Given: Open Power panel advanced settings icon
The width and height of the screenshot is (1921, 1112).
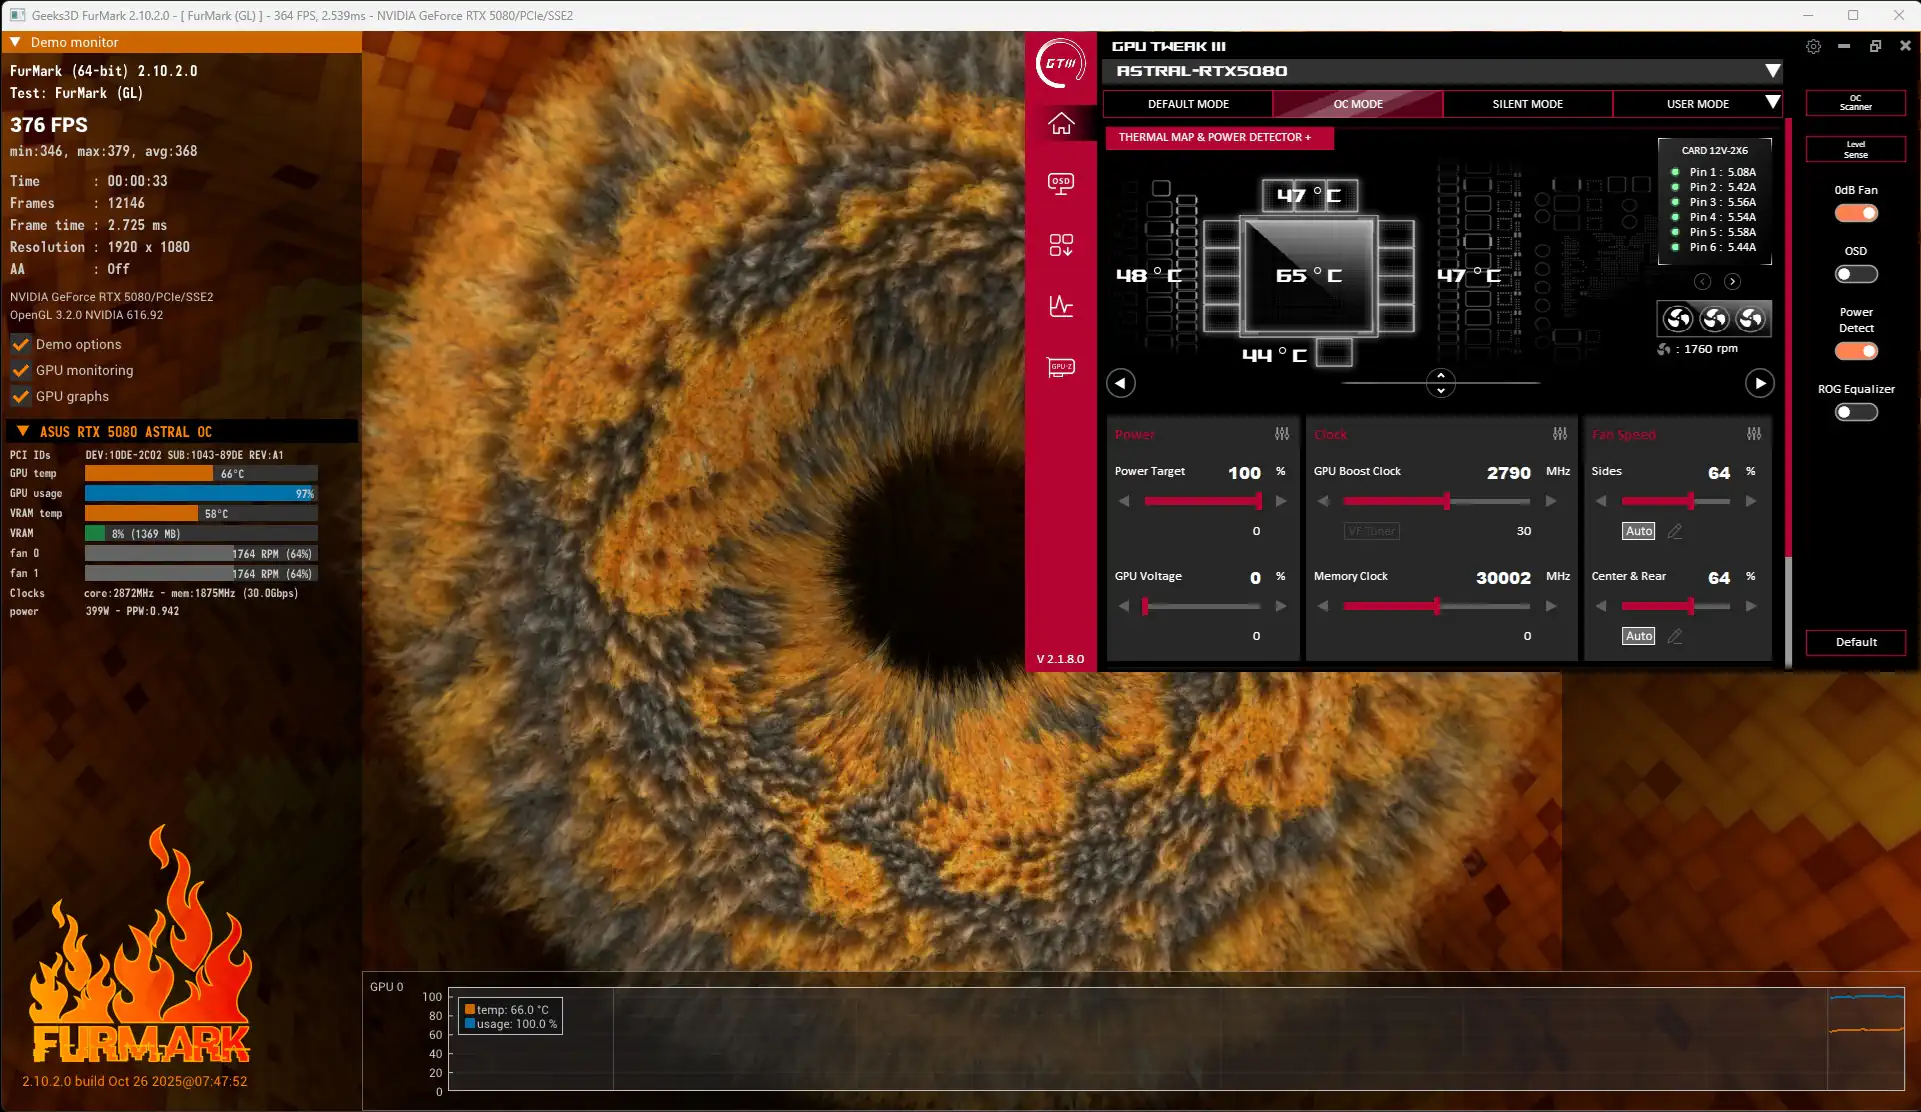Looking at the screenshot, I should [x=1282, y=434].
